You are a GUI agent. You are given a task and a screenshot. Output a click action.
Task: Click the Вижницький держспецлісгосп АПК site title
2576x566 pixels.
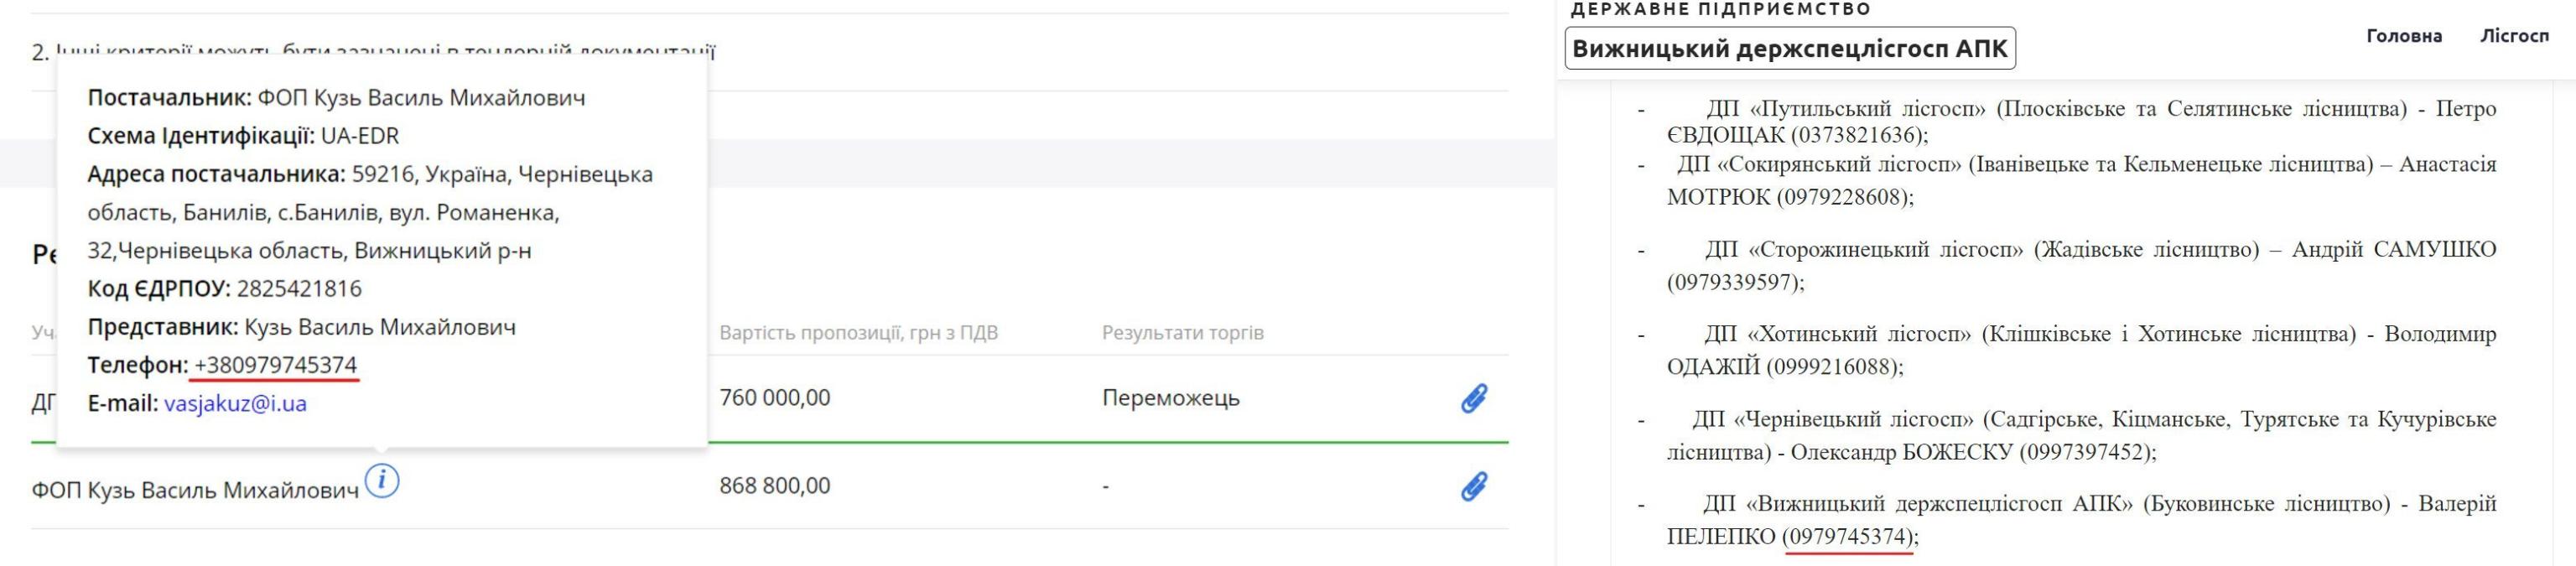pyautogui.click(x=1789, y=49)
